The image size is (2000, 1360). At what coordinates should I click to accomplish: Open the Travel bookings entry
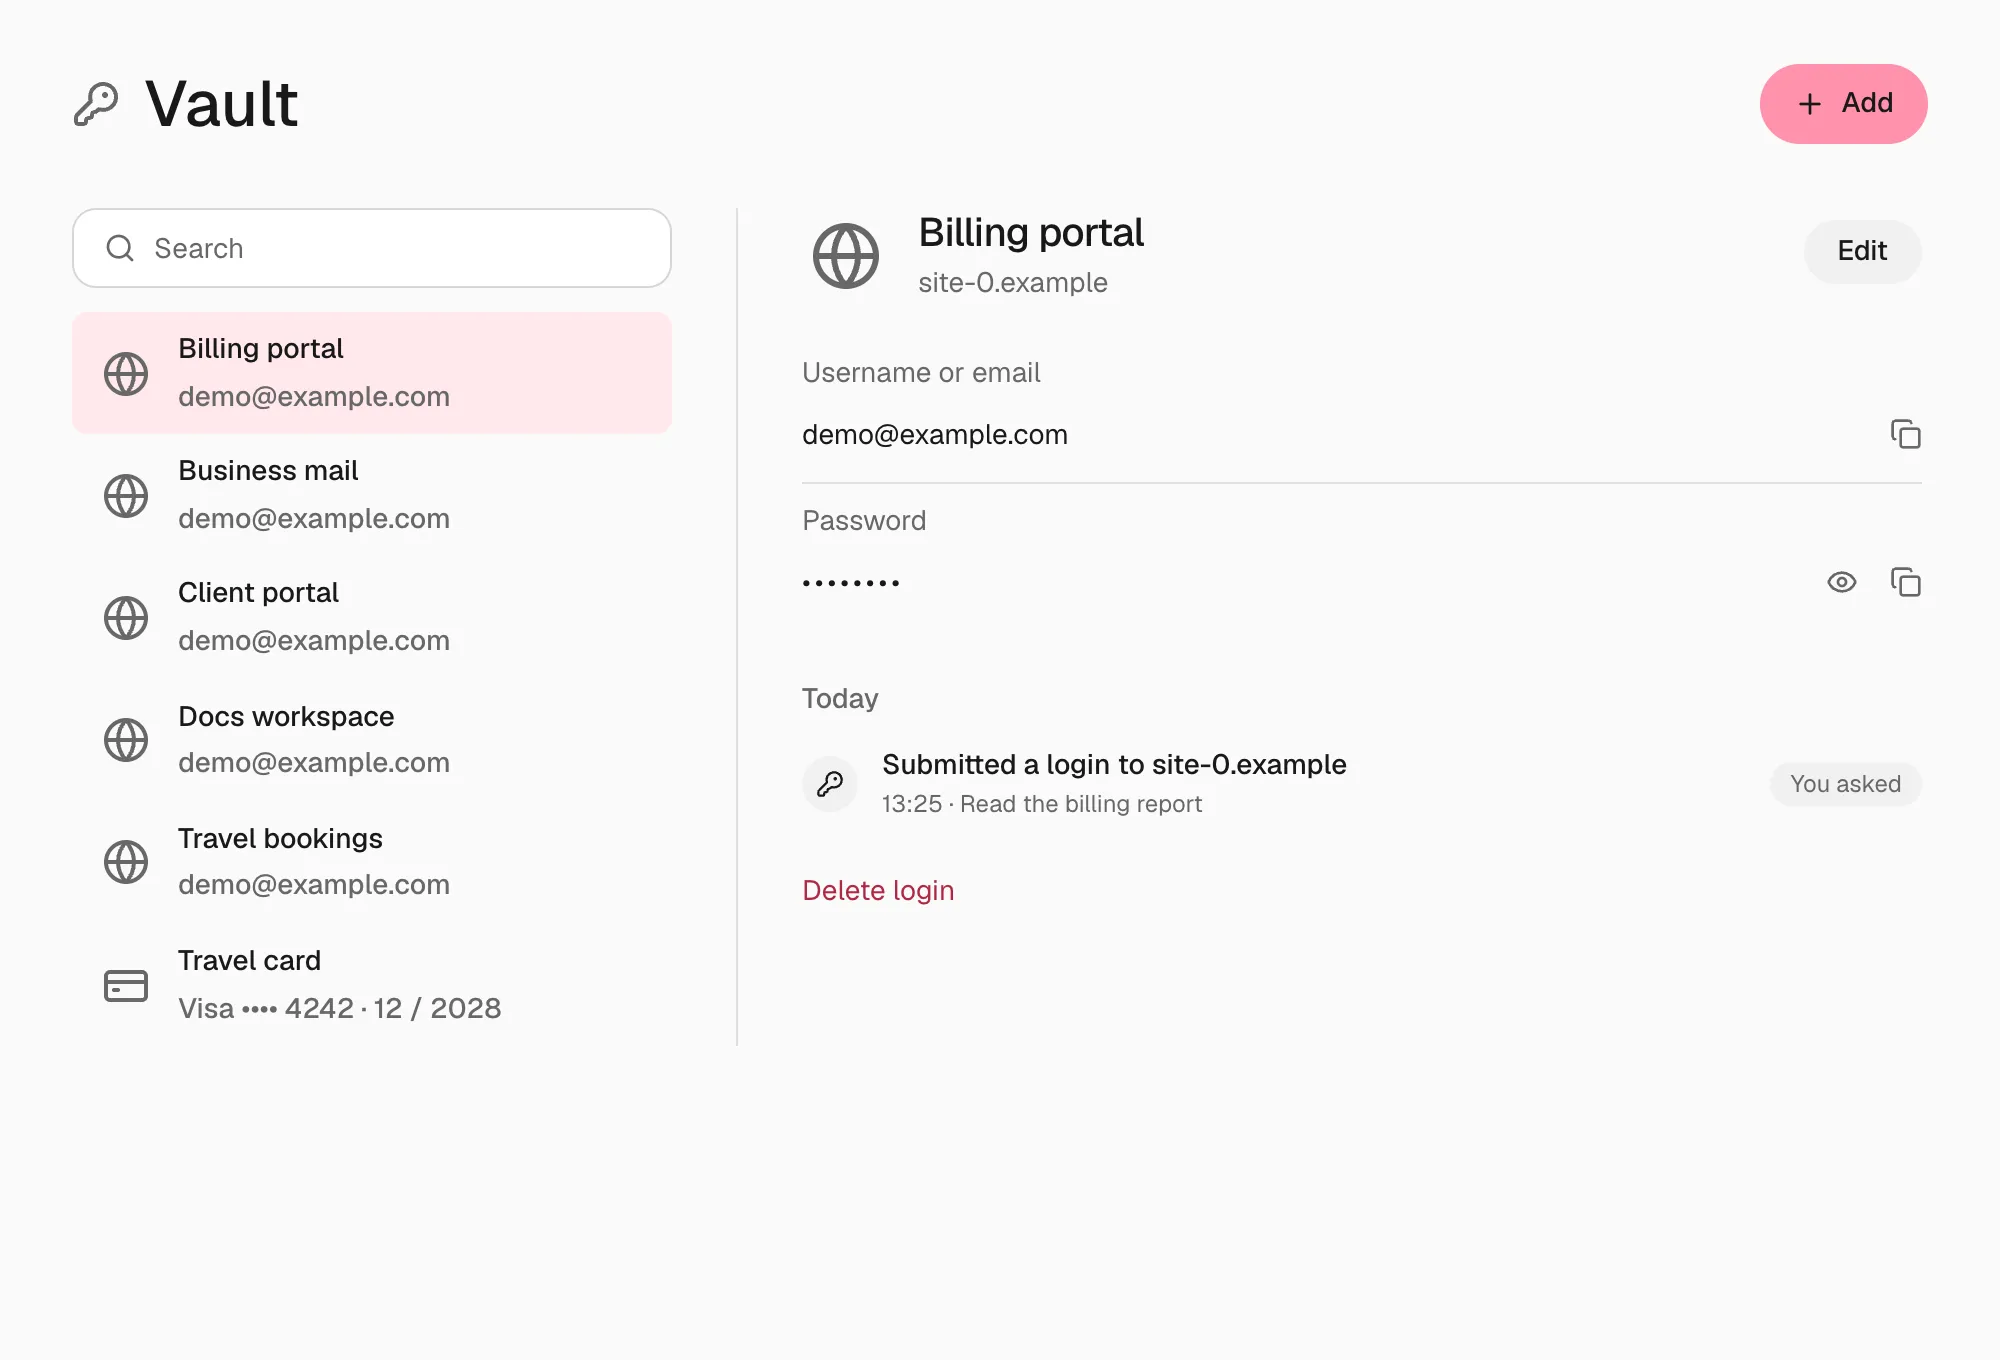[x=372, y=861]
